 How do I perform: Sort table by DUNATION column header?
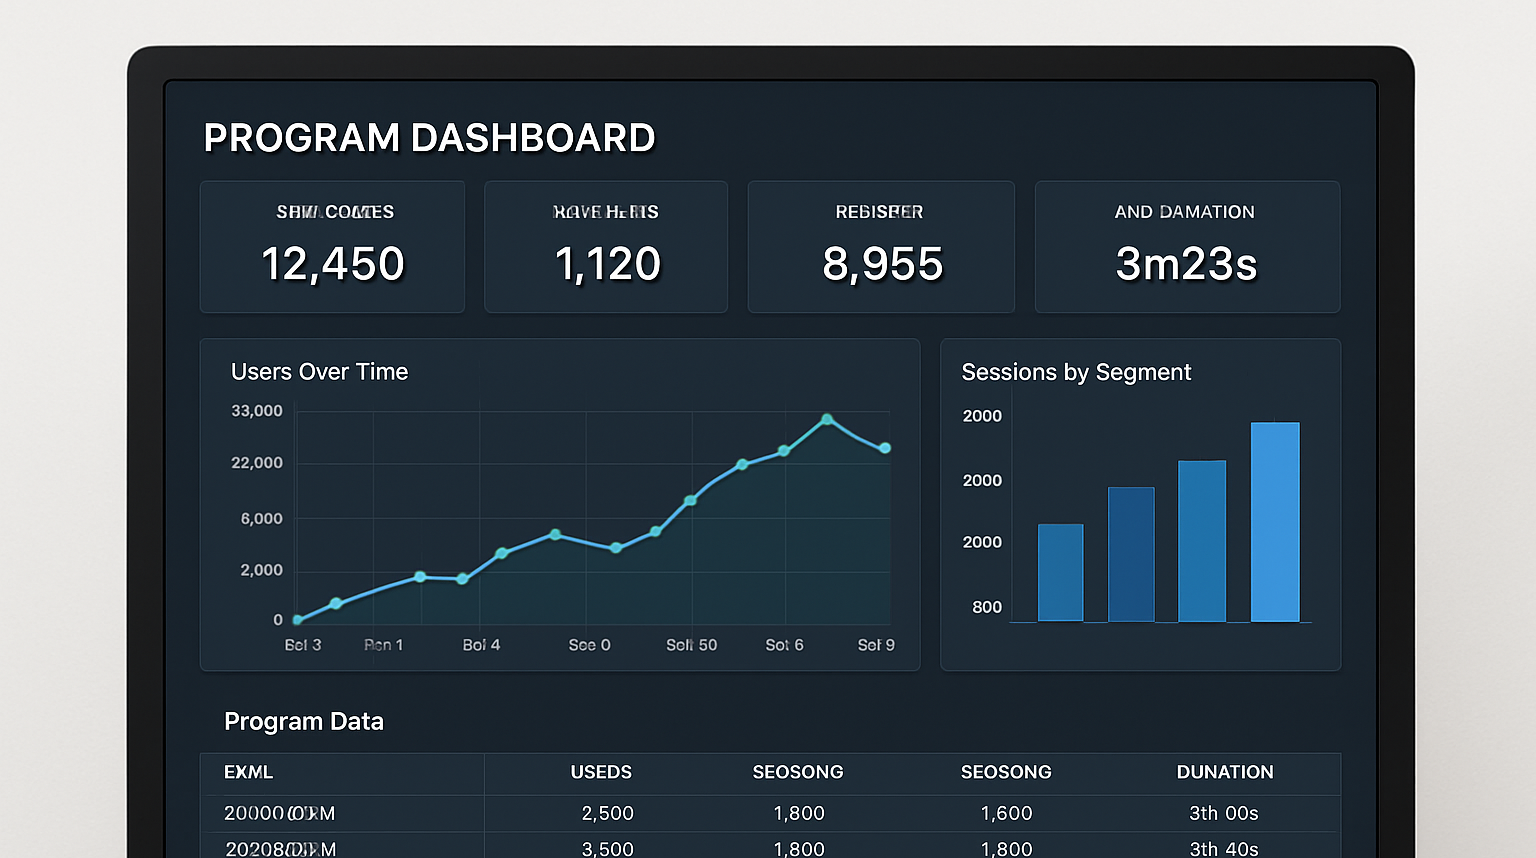tap(1225, 772)
